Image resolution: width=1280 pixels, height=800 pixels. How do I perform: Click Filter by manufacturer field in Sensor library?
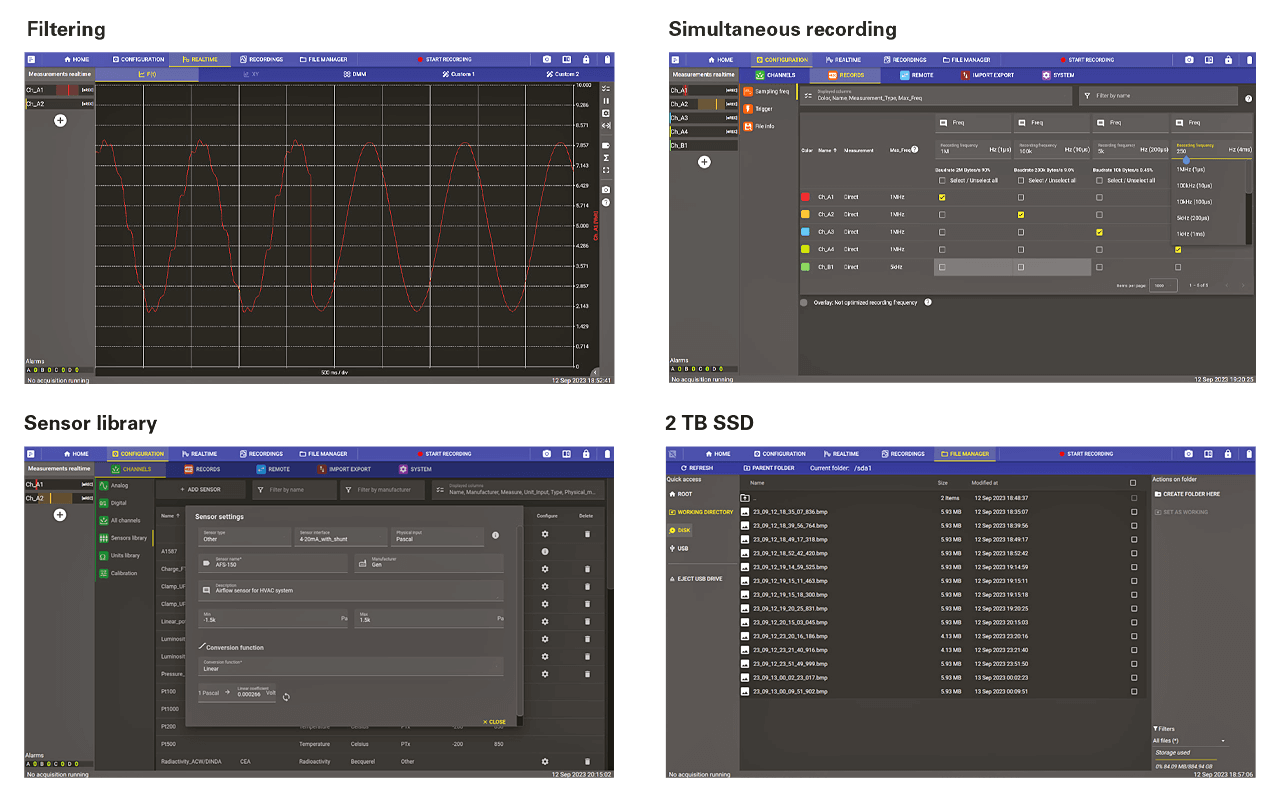[x=382, y=490]
